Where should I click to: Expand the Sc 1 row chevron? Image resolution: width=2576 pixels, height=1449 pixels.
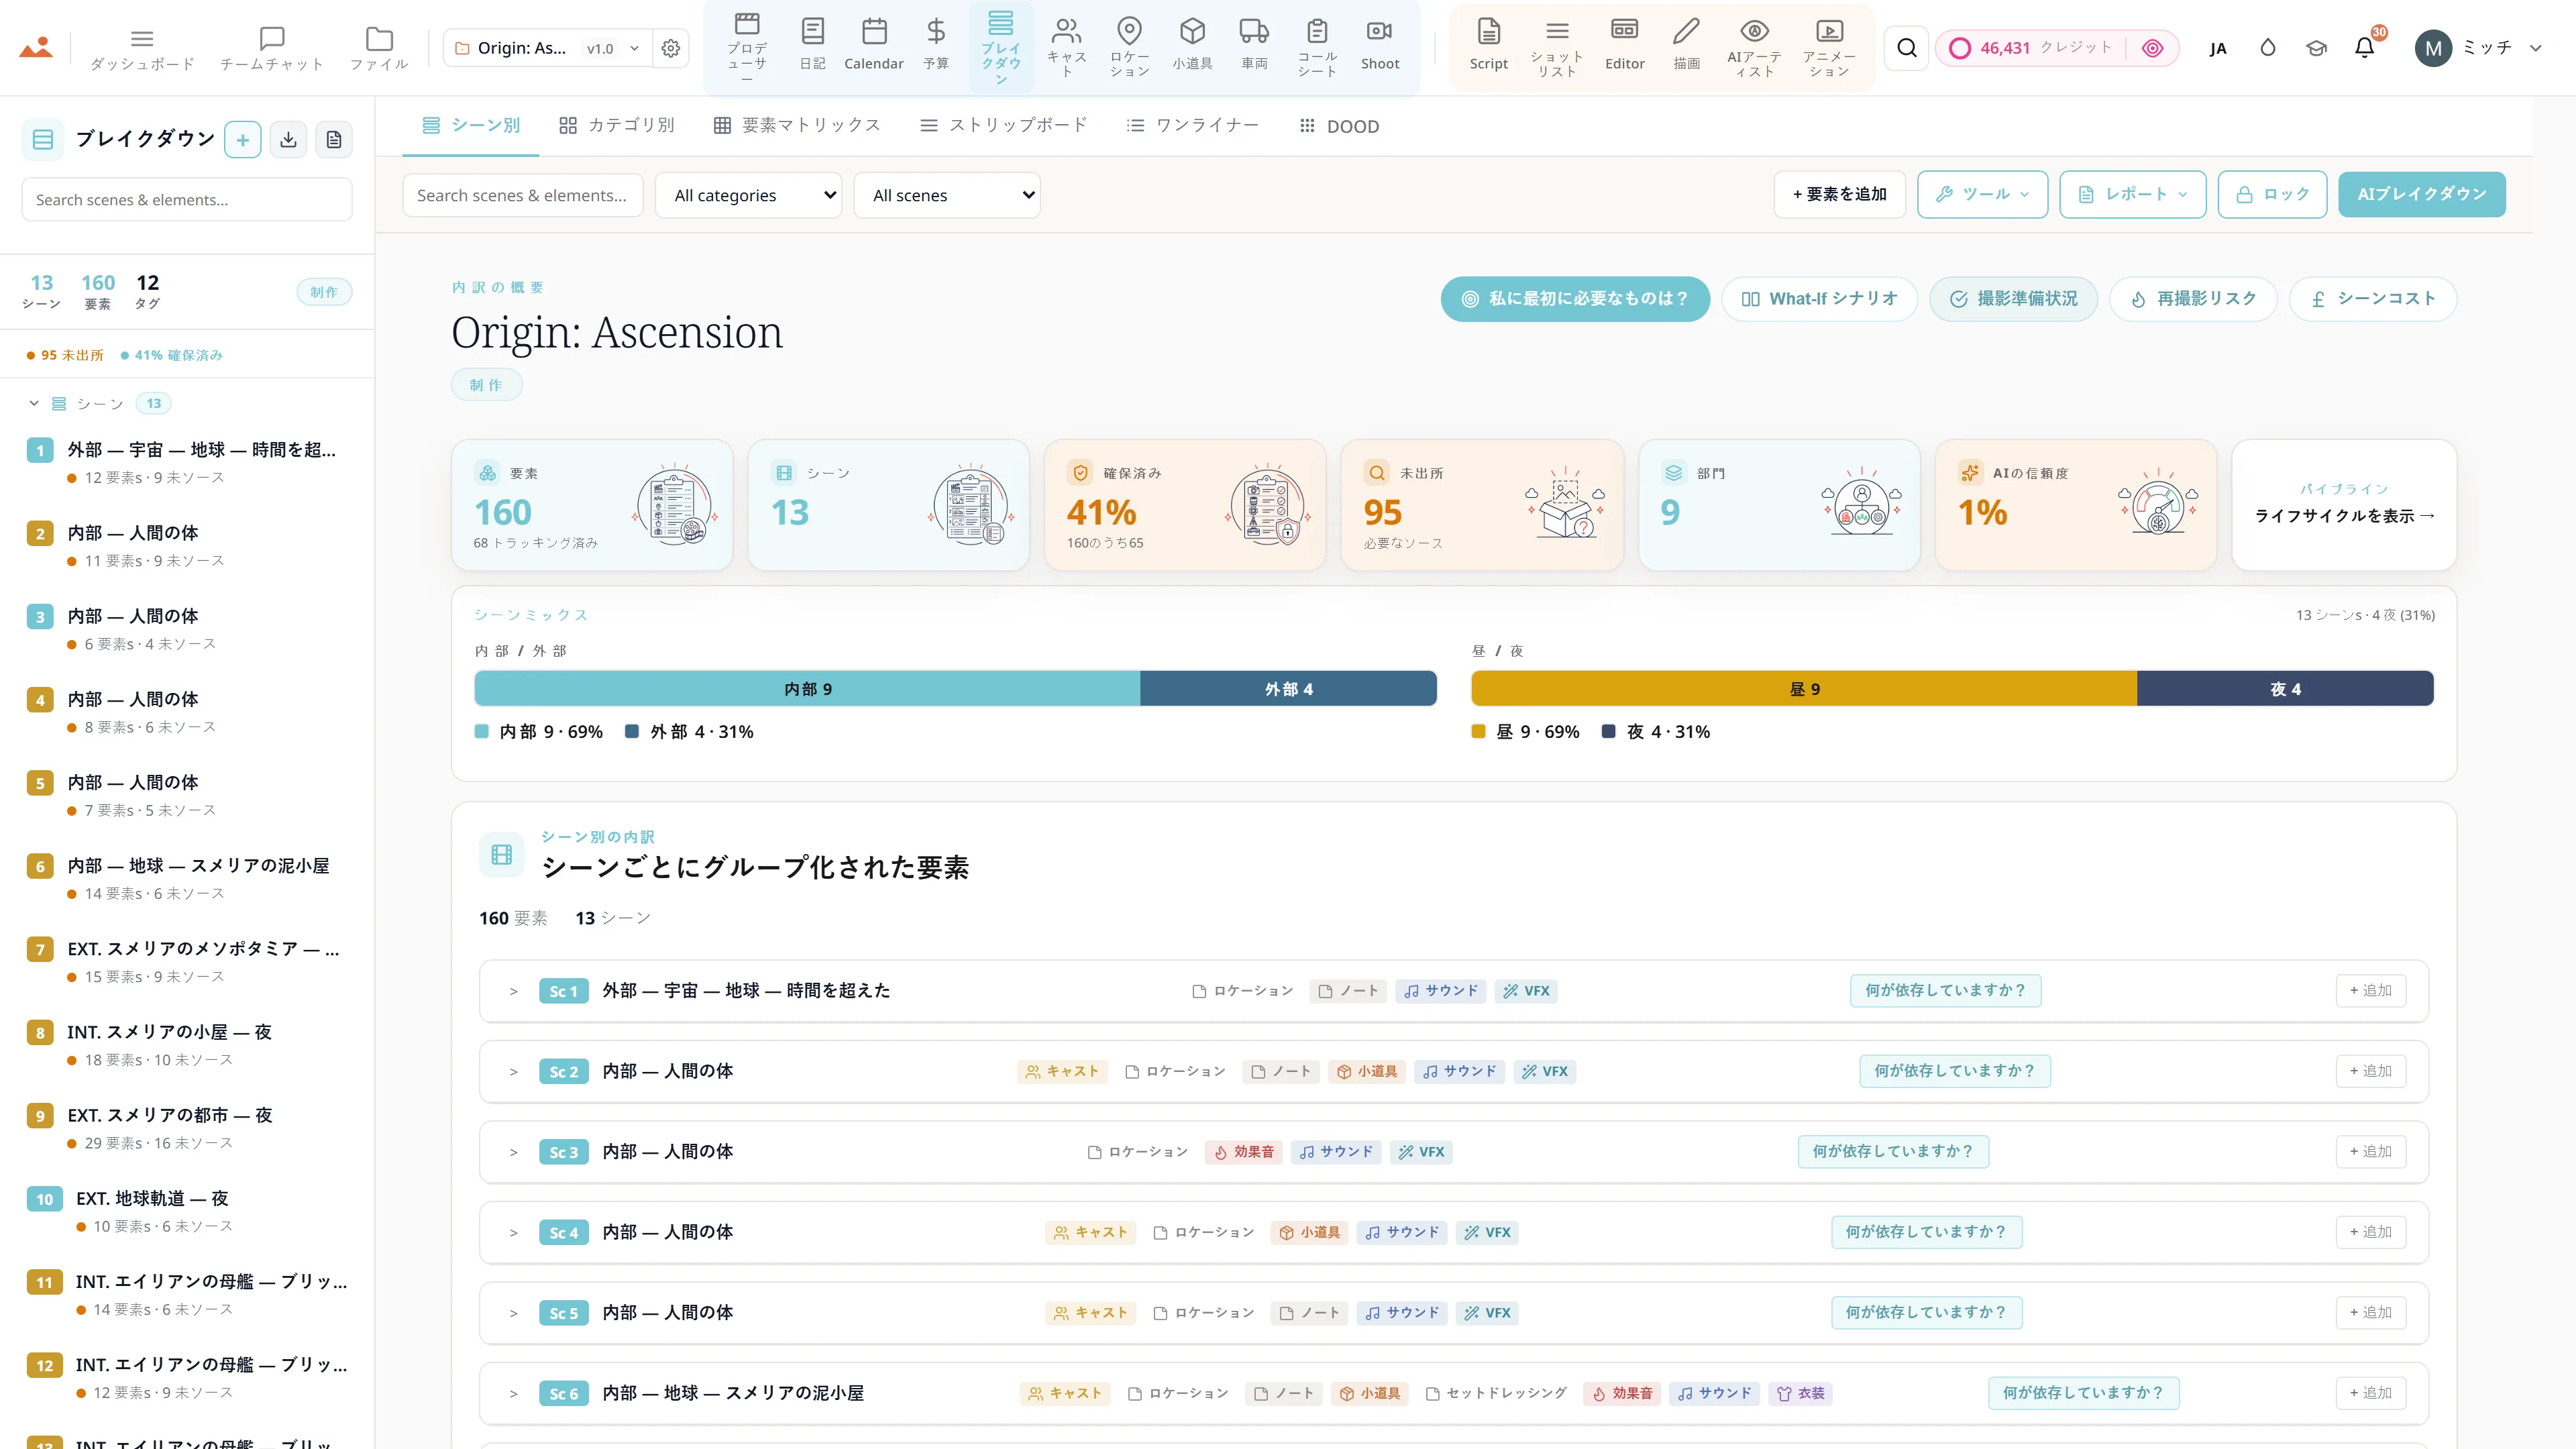pos(514,991)
